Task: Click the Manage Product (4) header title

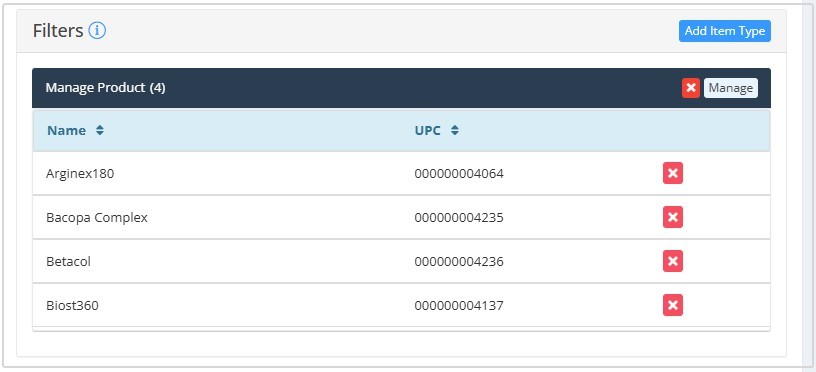Action: tap(105, 88)
